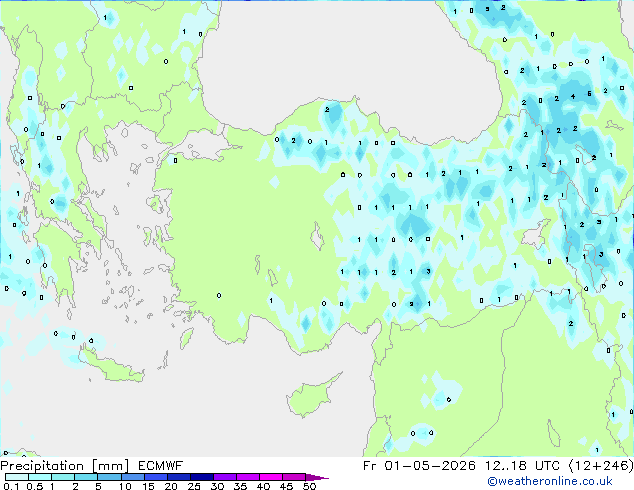Click the island of Crete on the map
Screen dimensions: 634x490
tap(112, 365)
